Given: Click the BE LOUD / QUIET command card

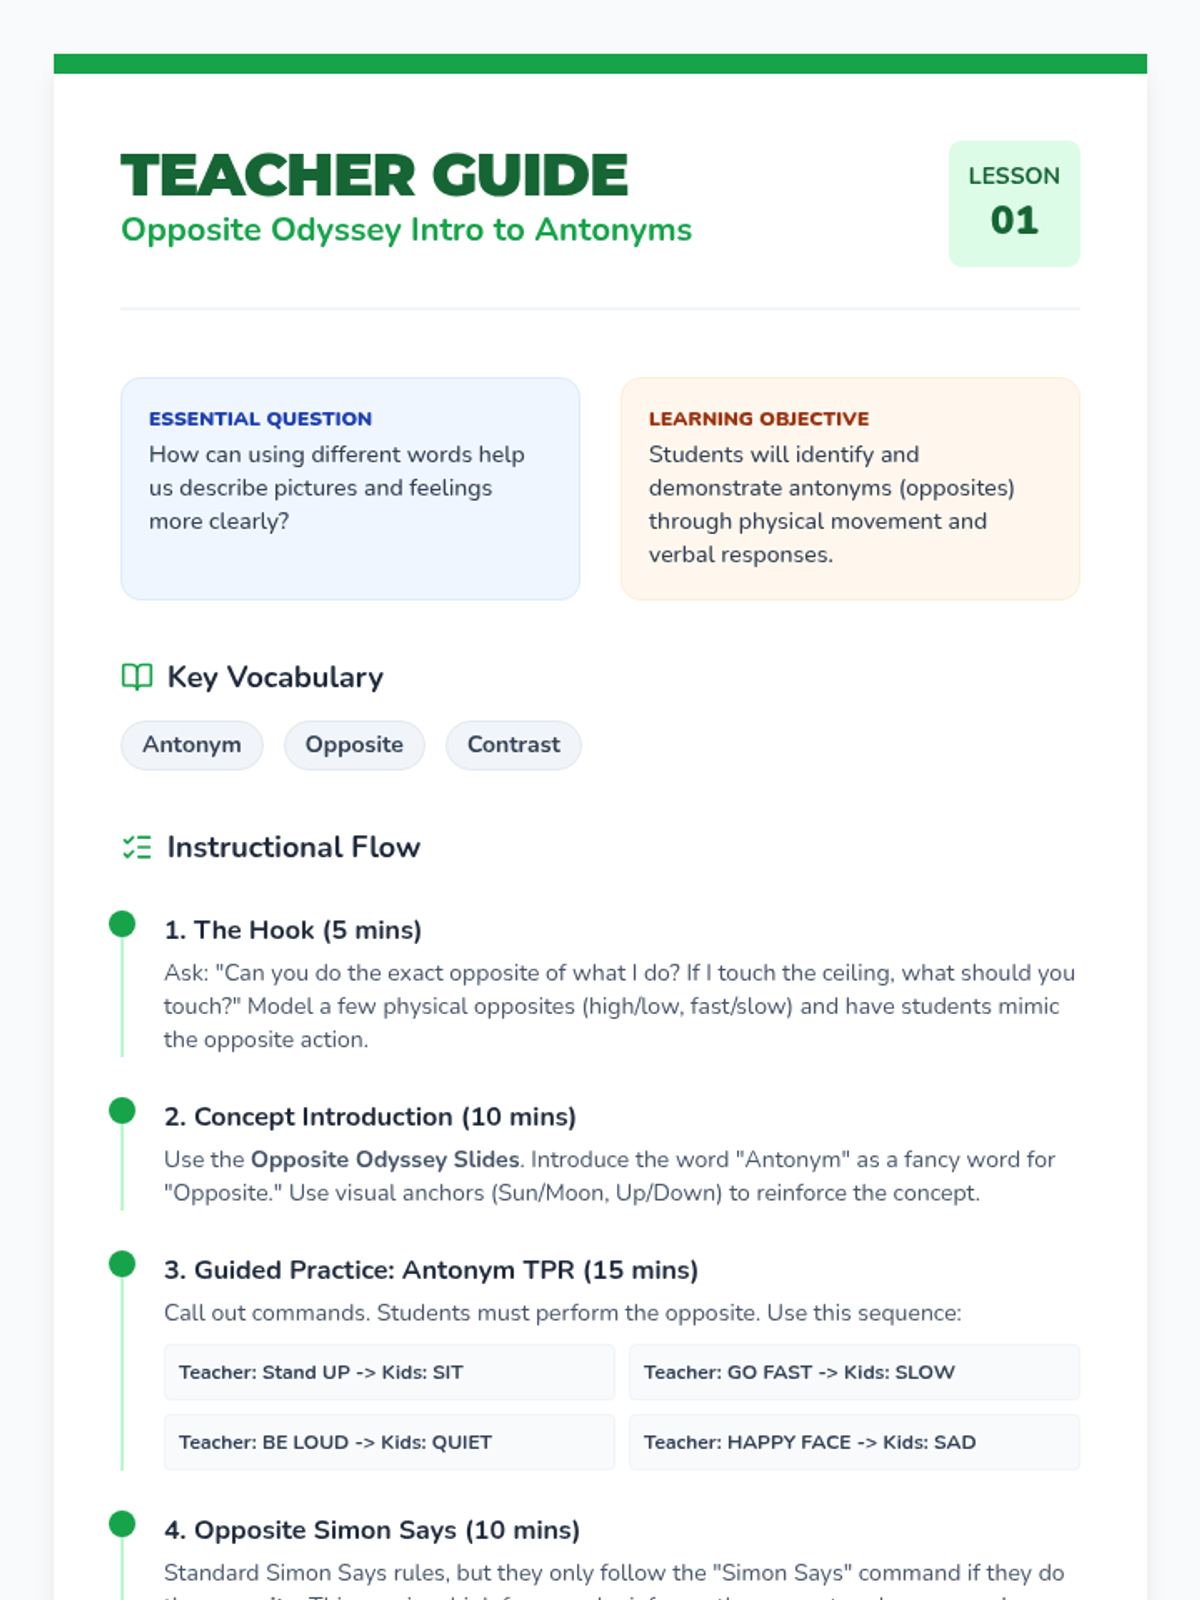Looking at the screenshot, I should 389,1442.
